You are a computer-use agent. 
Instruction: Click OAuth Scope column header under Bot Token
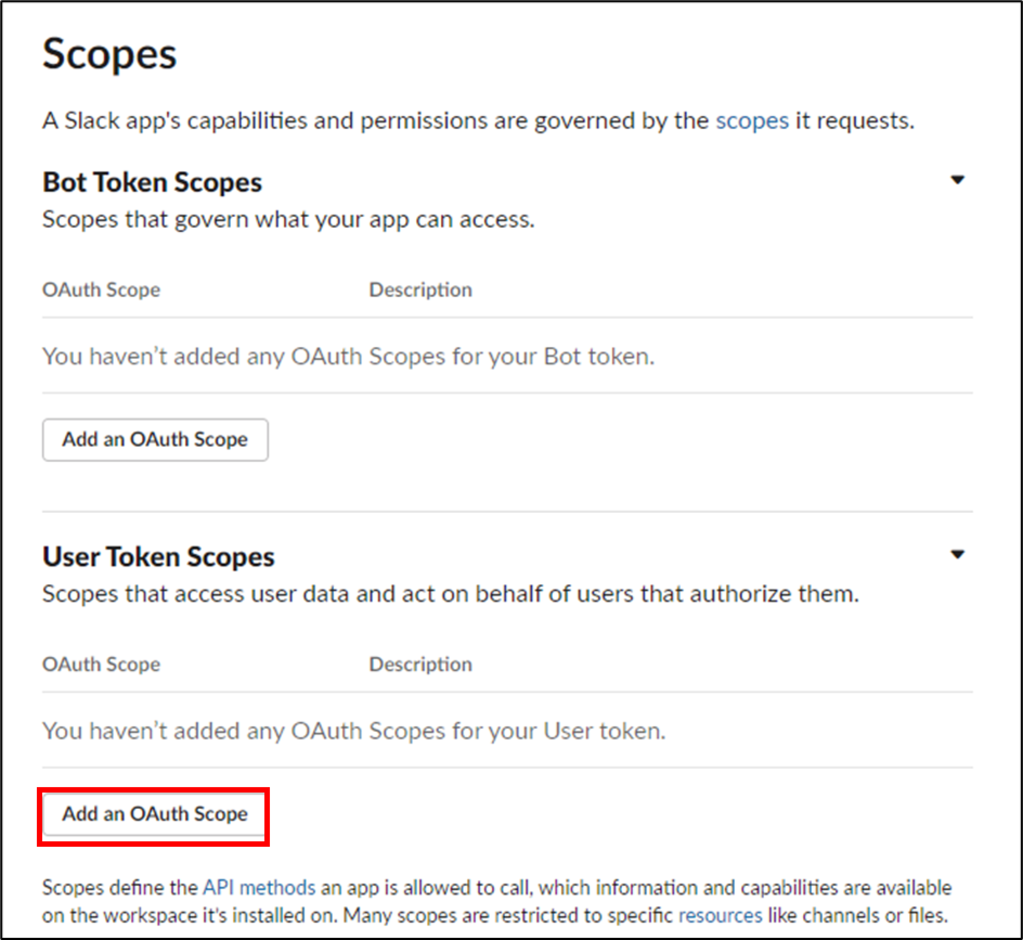pyautogui.click(x=101, y=290)
